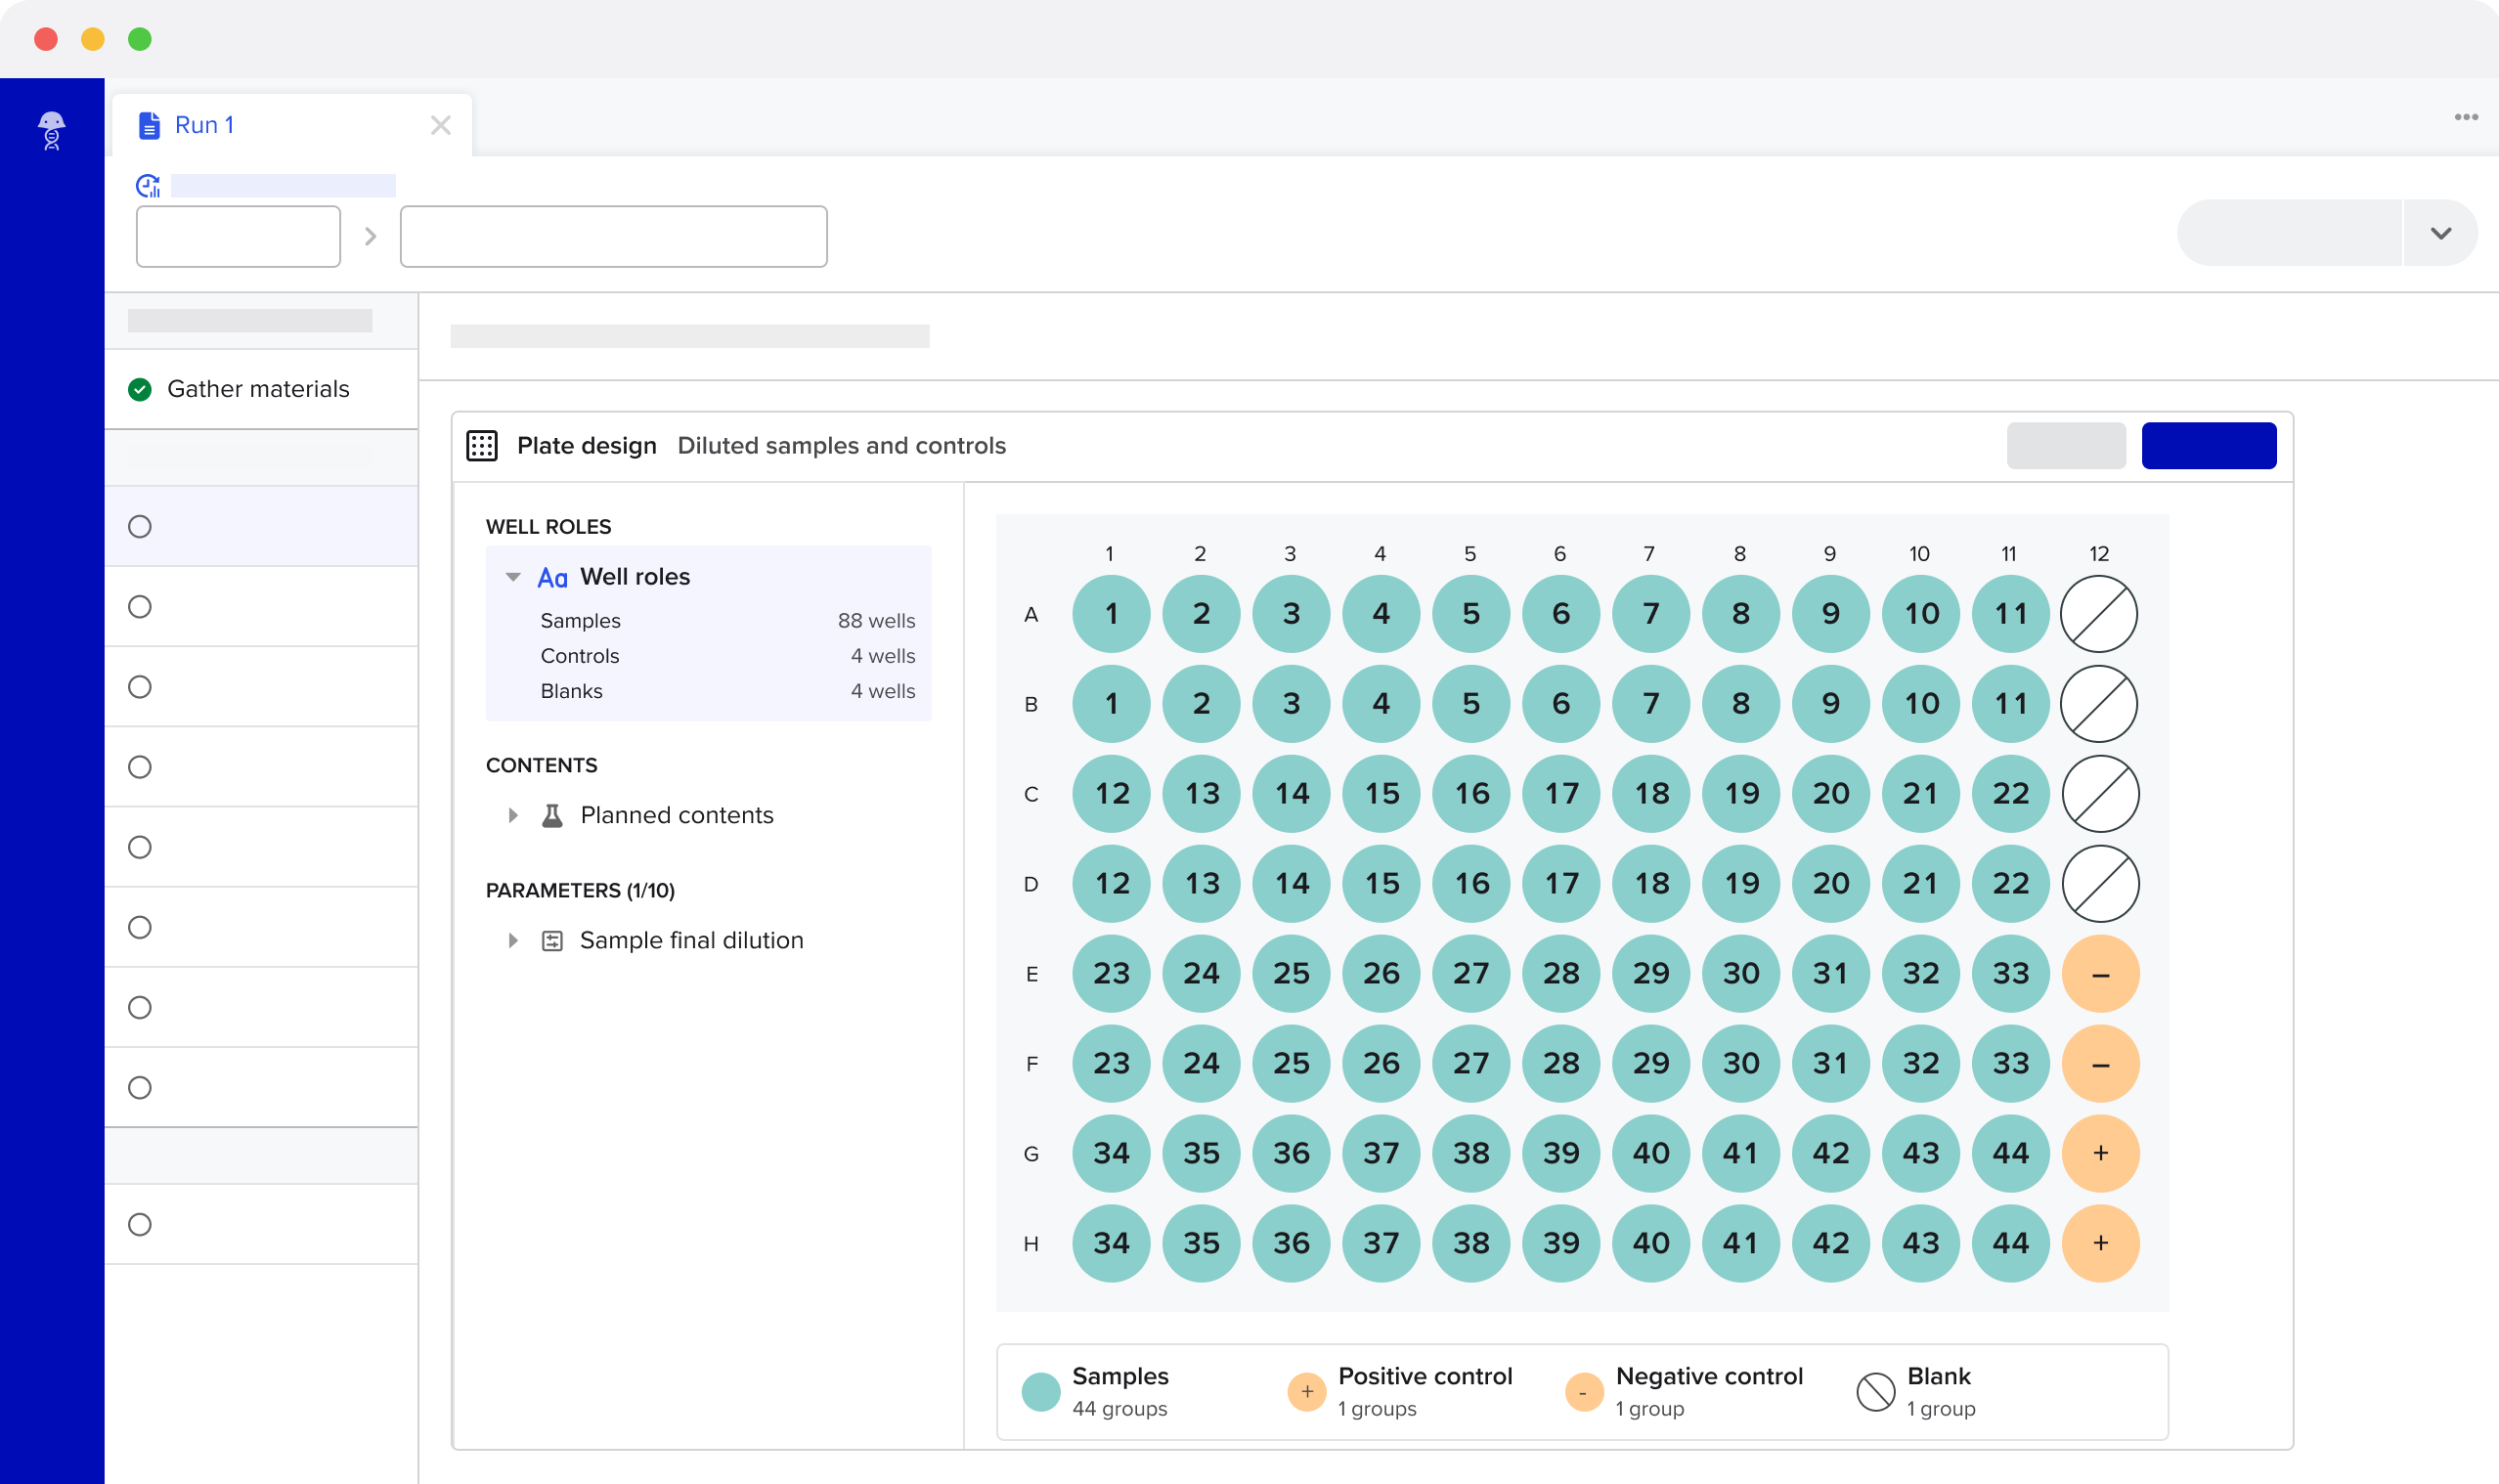Close the Run 1 tab
2499x1484 pixels.
[x=441, y=125]
